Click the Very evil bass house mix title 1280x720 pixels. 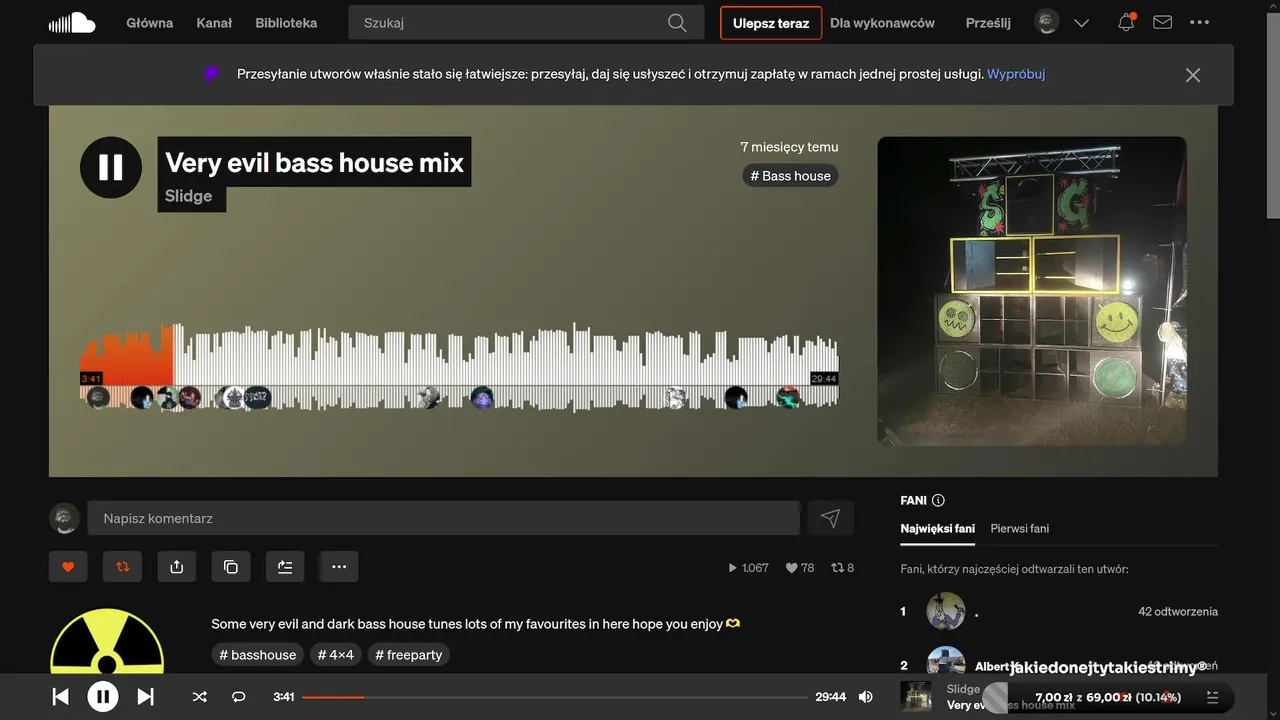(x=315, y=163)
